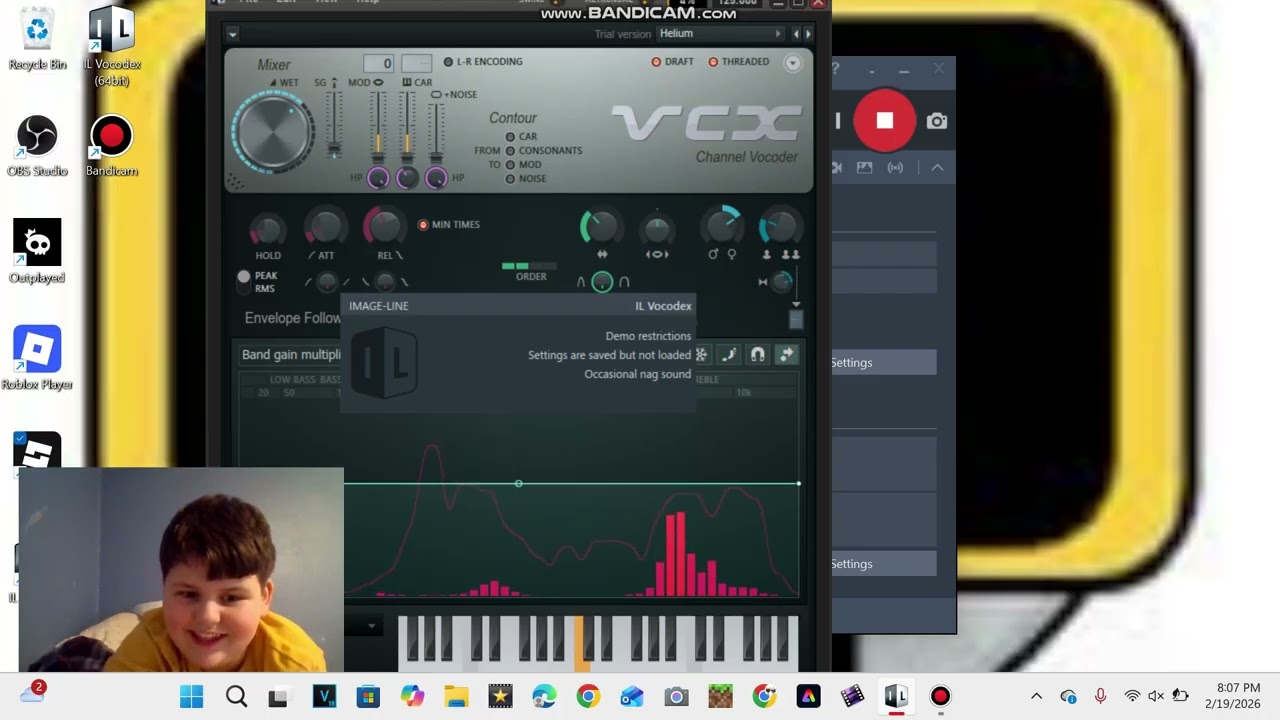Click the stereo spread knob

(657, 230)
